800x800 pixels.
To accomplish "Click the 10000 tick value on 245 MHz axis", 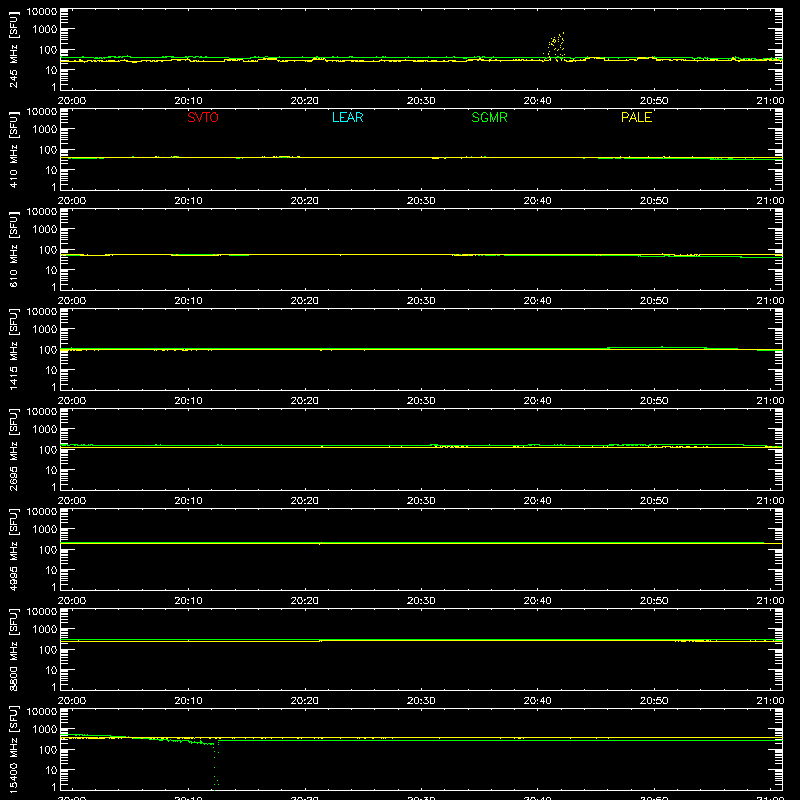I will point(42,12).
